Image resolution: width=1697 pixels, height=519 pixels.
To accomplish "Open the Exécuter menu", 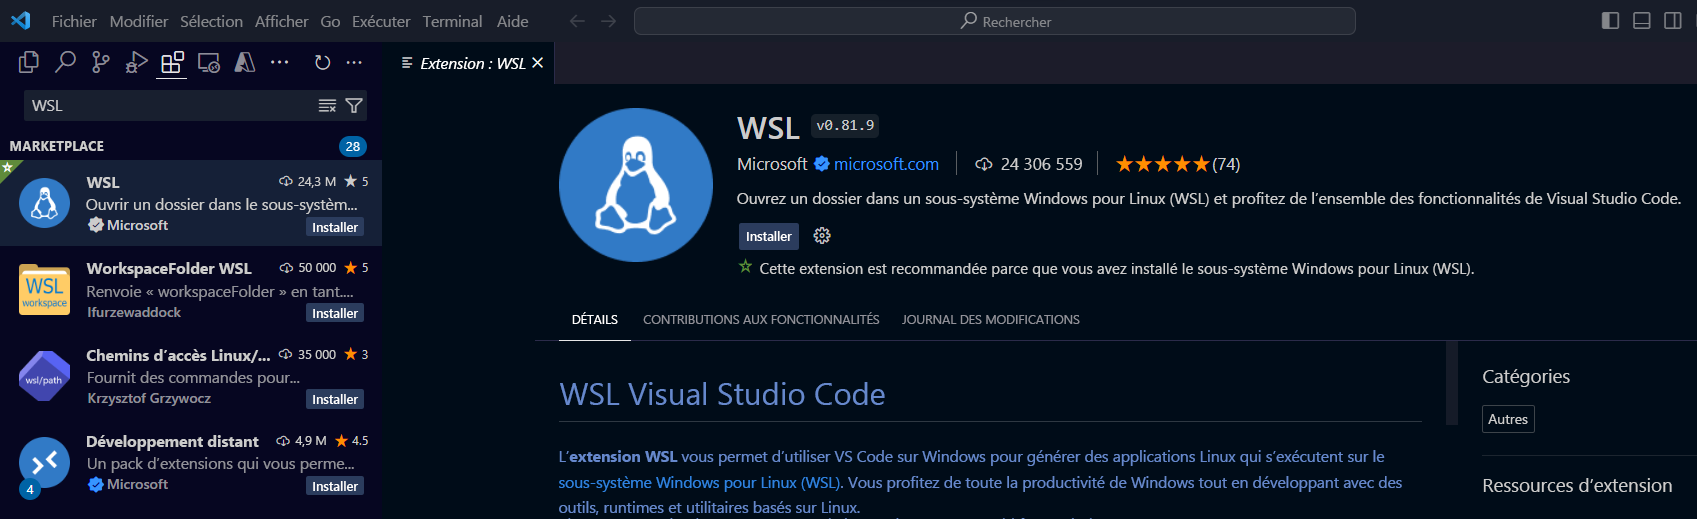I will point(381,21).
